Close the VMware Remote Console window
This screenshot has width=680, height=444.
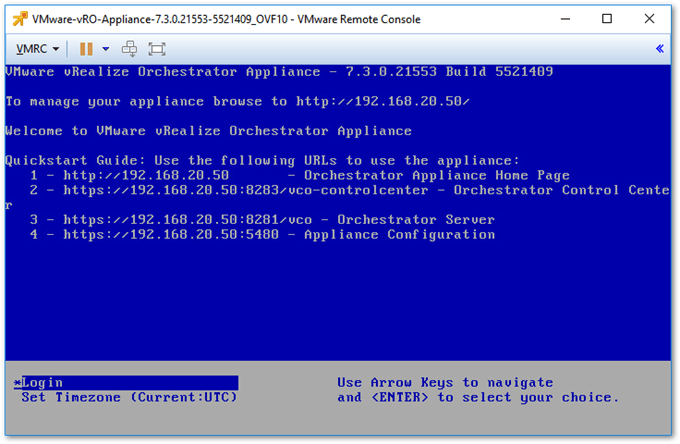click(649, 19)
